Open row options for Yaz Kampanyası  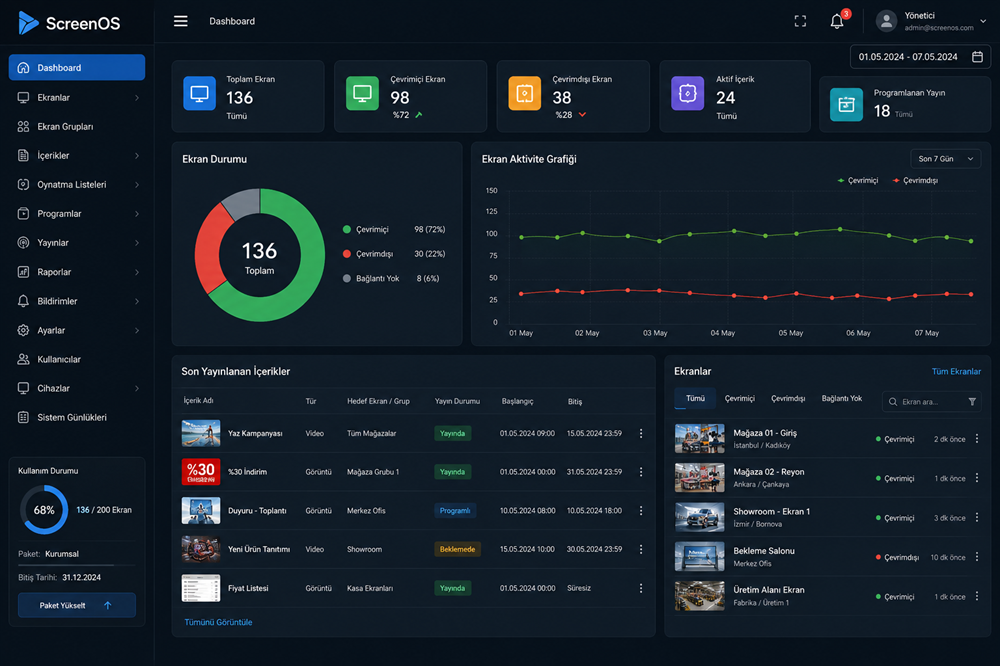click(x=641, y=433)
